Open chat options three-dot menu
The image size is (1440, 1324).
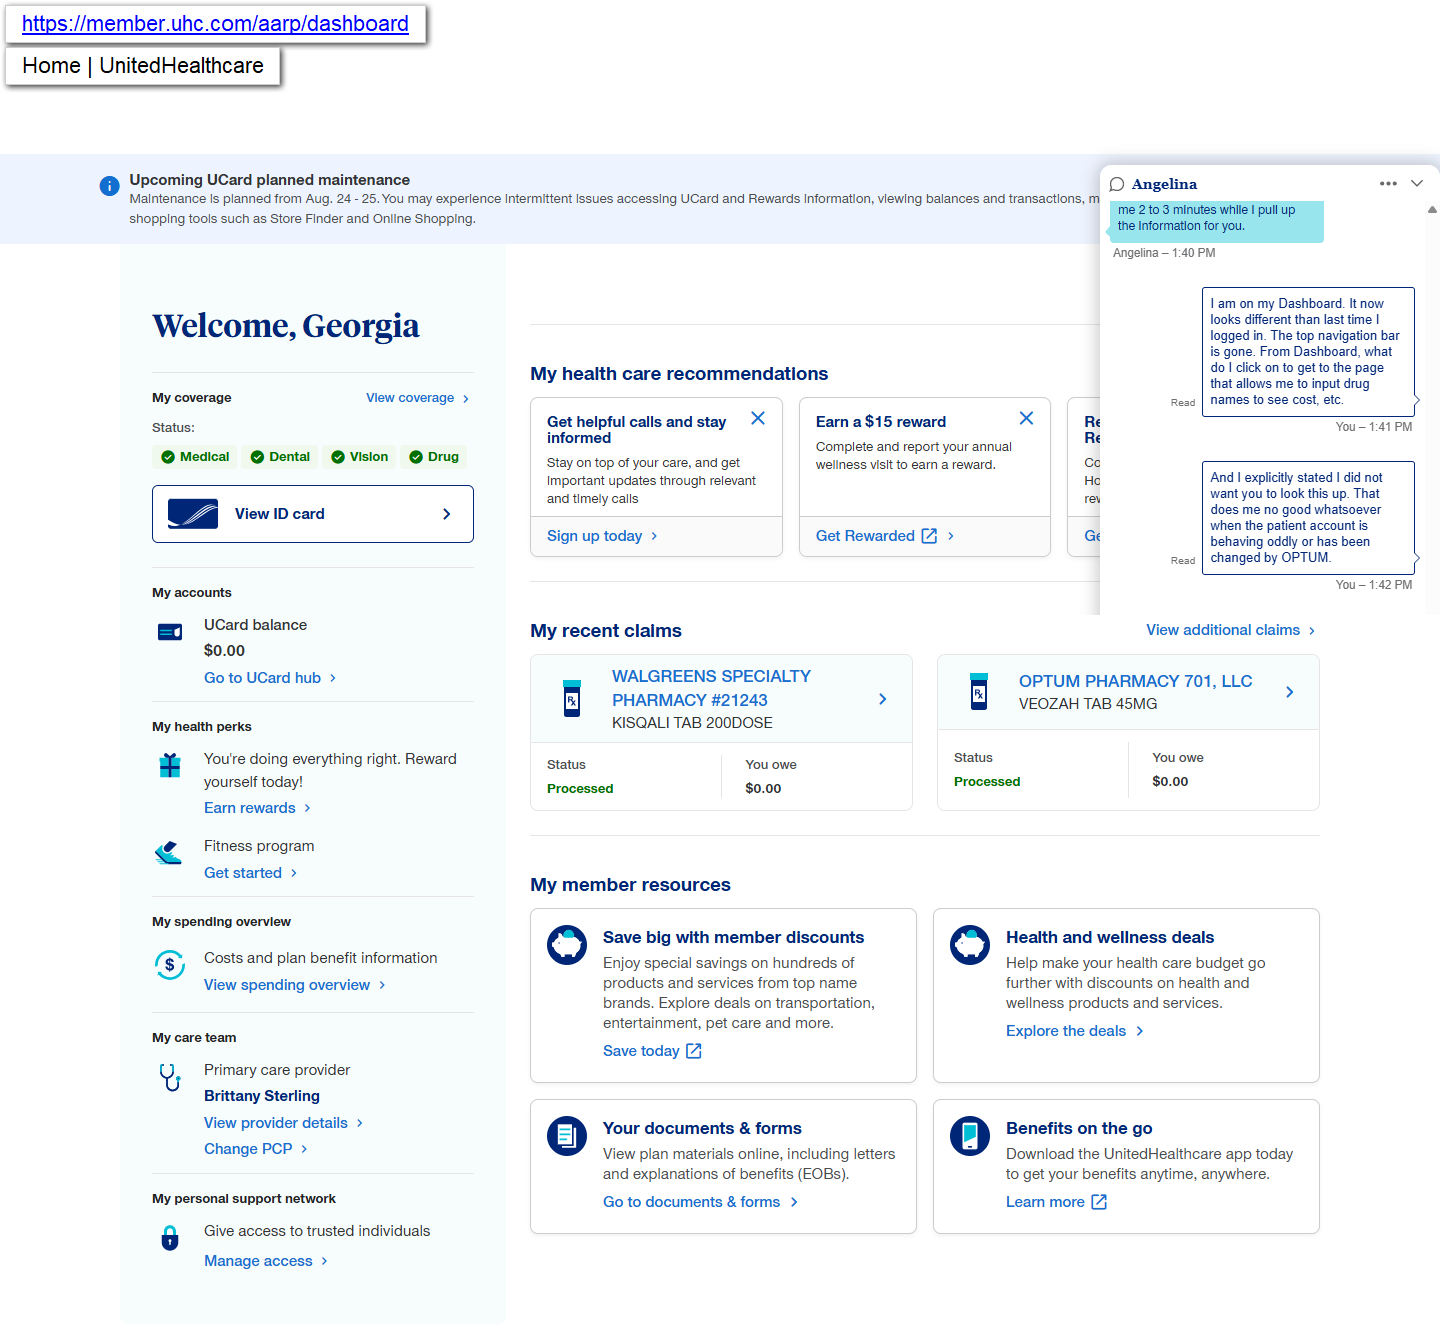pyautogui.click(x=1388, y=183)
